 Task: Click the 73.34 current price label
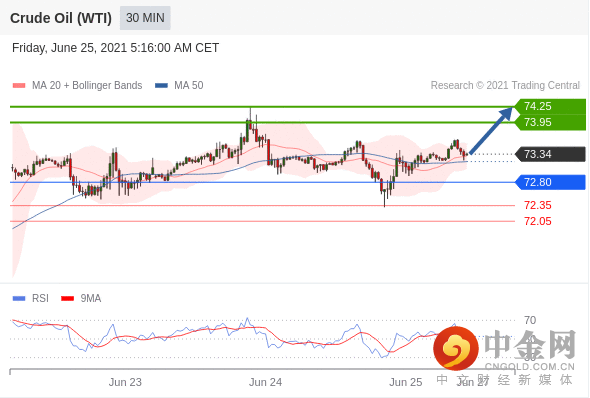[550, 154]
